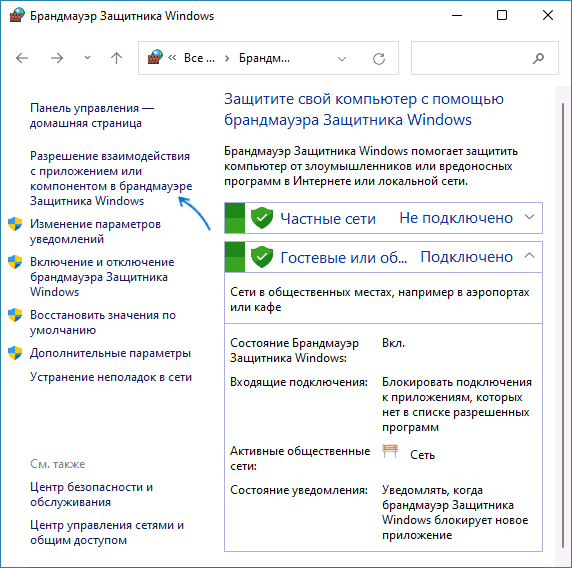Click the magnifier search icon
572x568 pixels.
coord(538,58)
